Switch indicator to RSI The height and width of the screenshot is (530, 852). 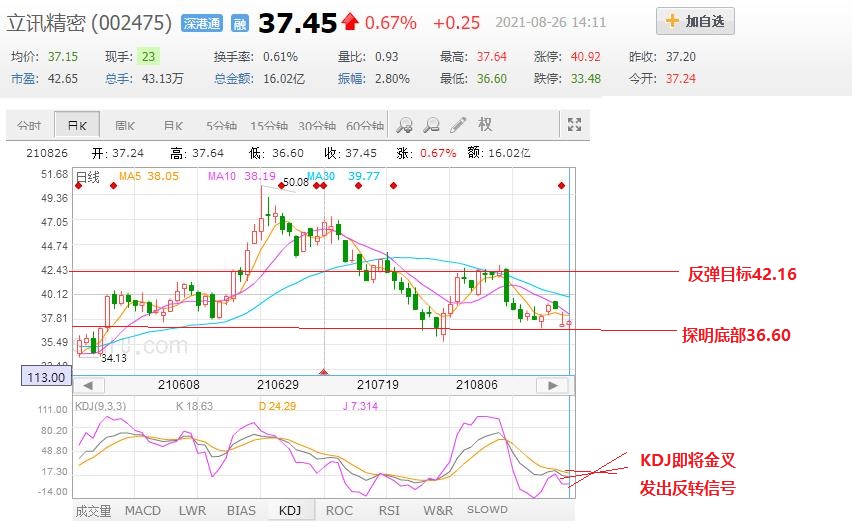pyautogui.click(x=389, y=511)
